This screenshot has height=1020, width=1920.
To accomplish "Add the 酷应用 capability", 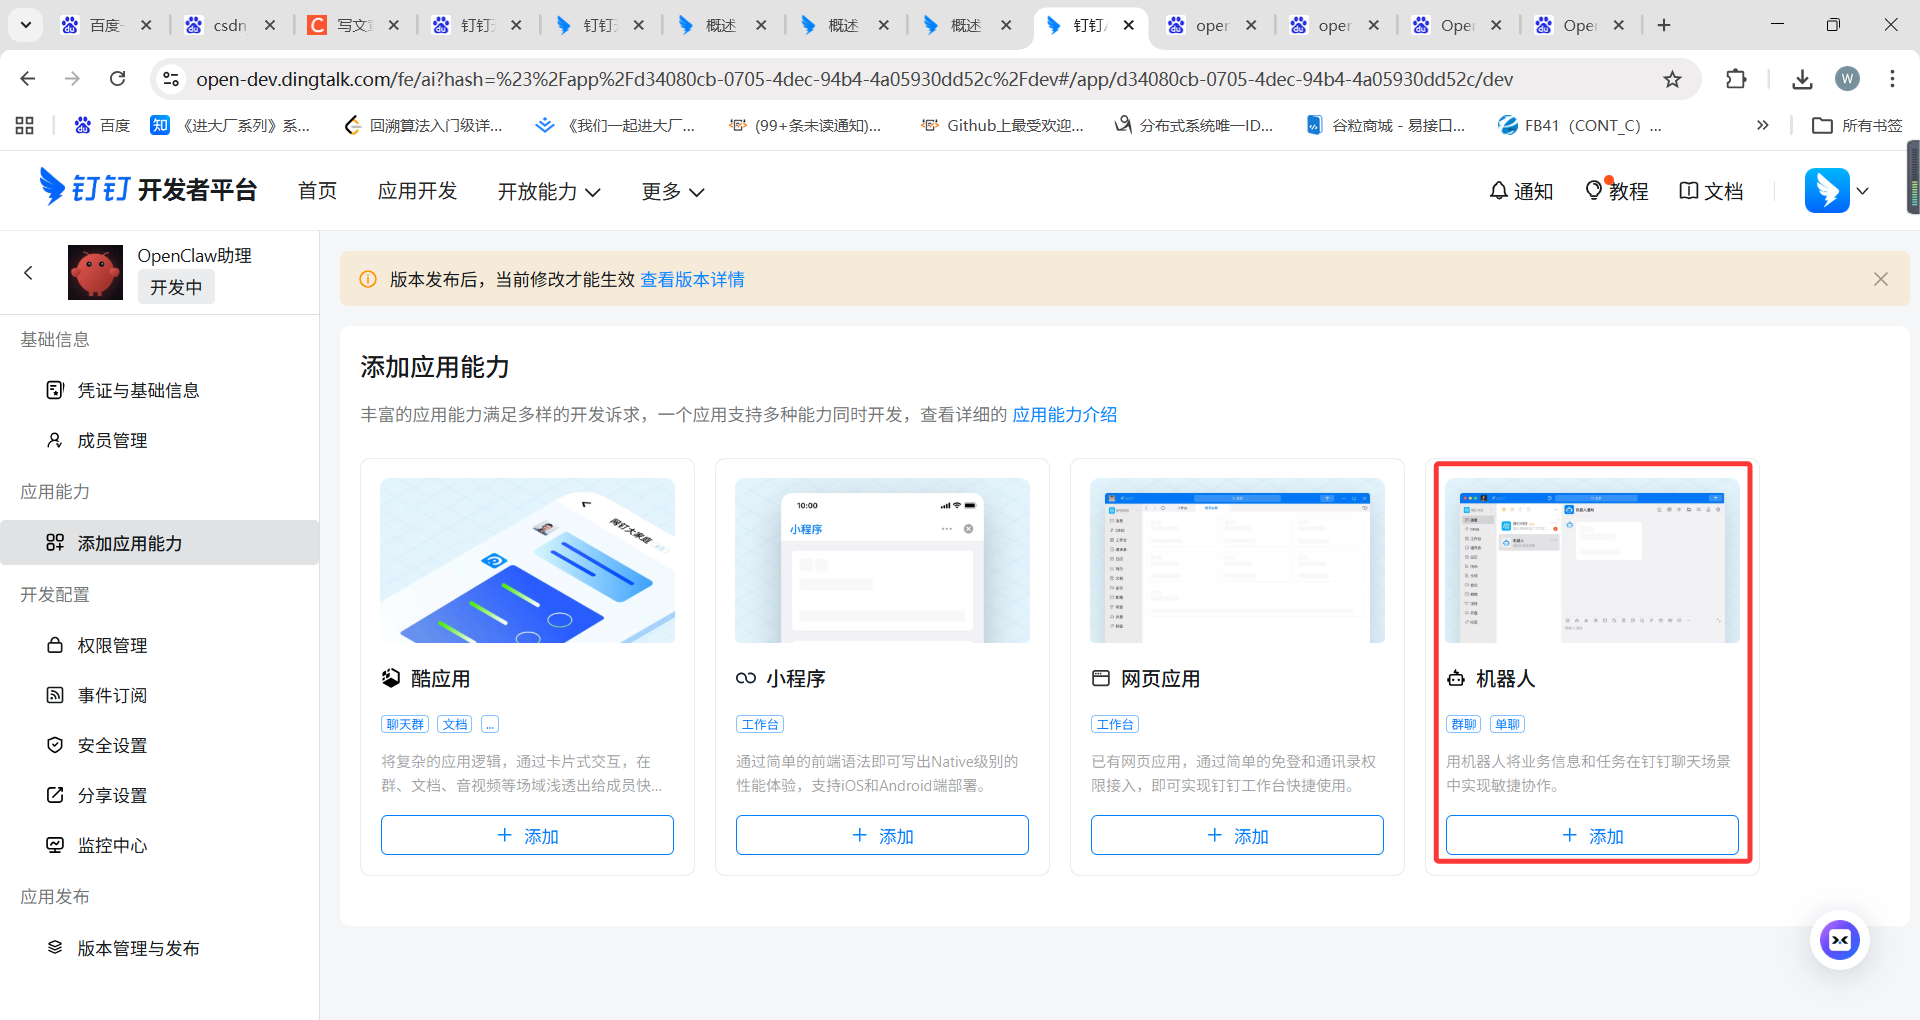I will click(x=527, y=835).
